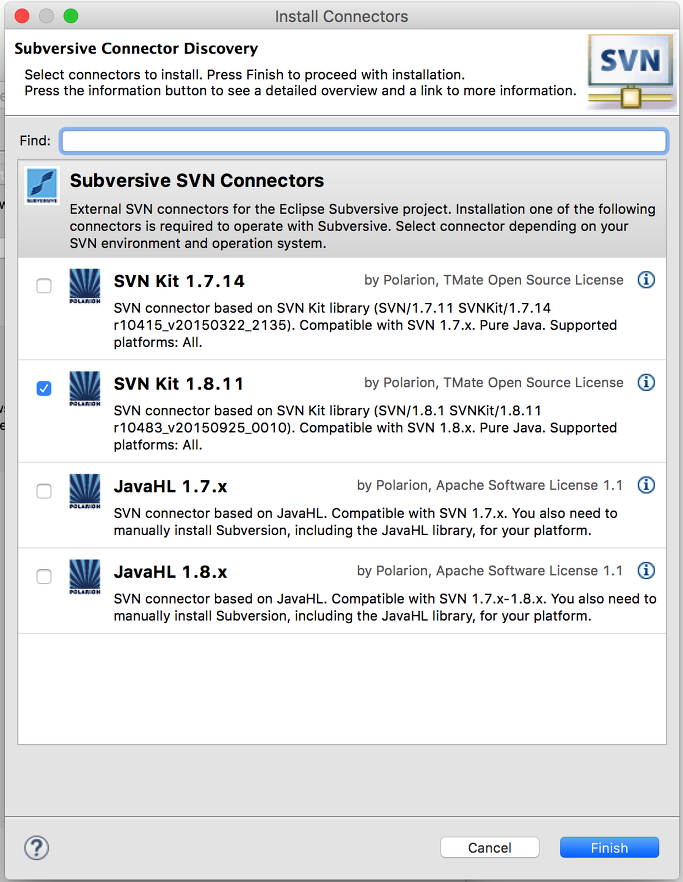Open help with the question mark icon

37,848
